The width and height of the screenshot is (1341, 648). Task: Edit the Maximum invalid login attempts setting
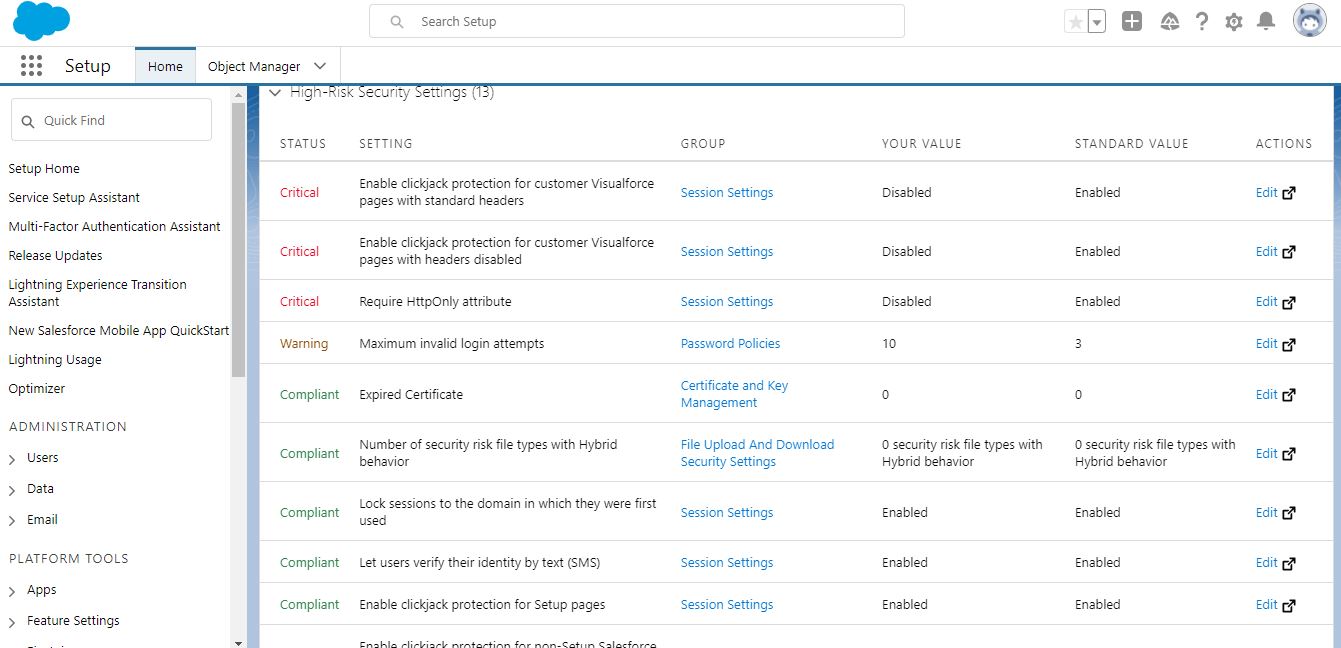1266,343
